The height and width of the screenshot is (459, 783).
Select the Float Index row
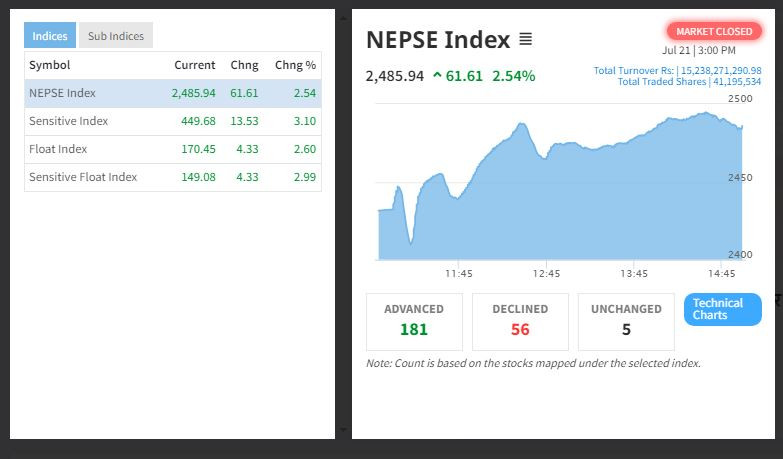click(173, 149)
